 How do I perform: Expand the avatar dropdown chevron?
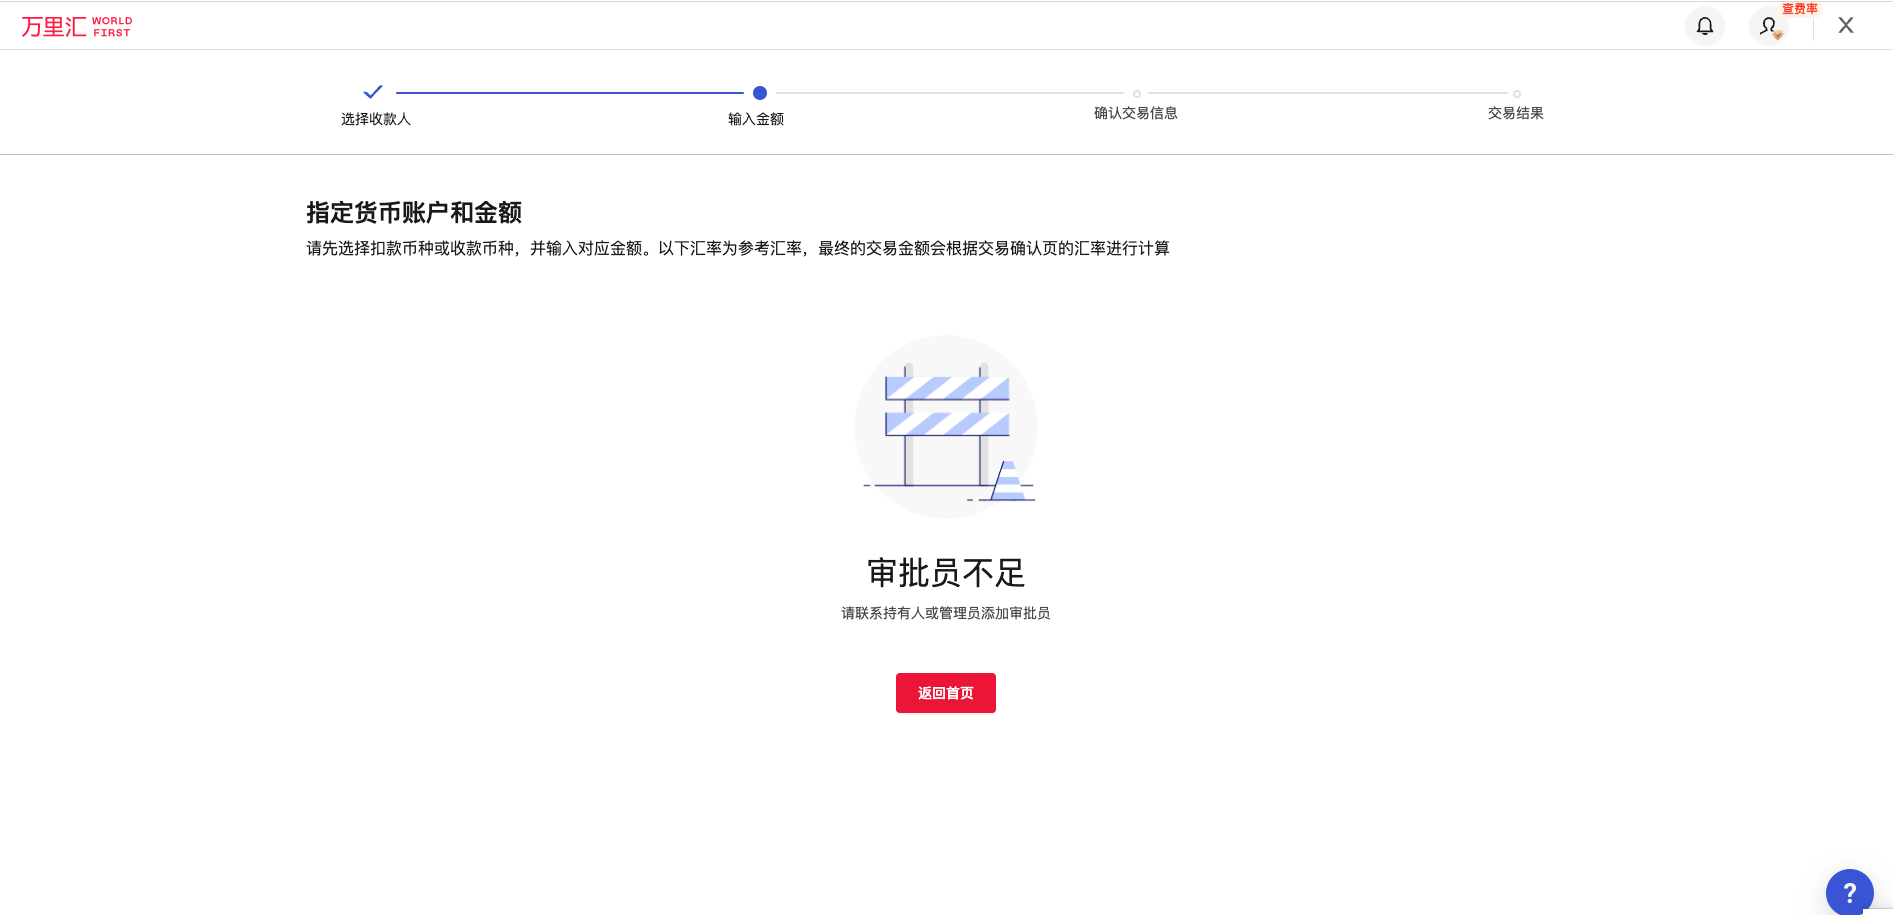1779,34
